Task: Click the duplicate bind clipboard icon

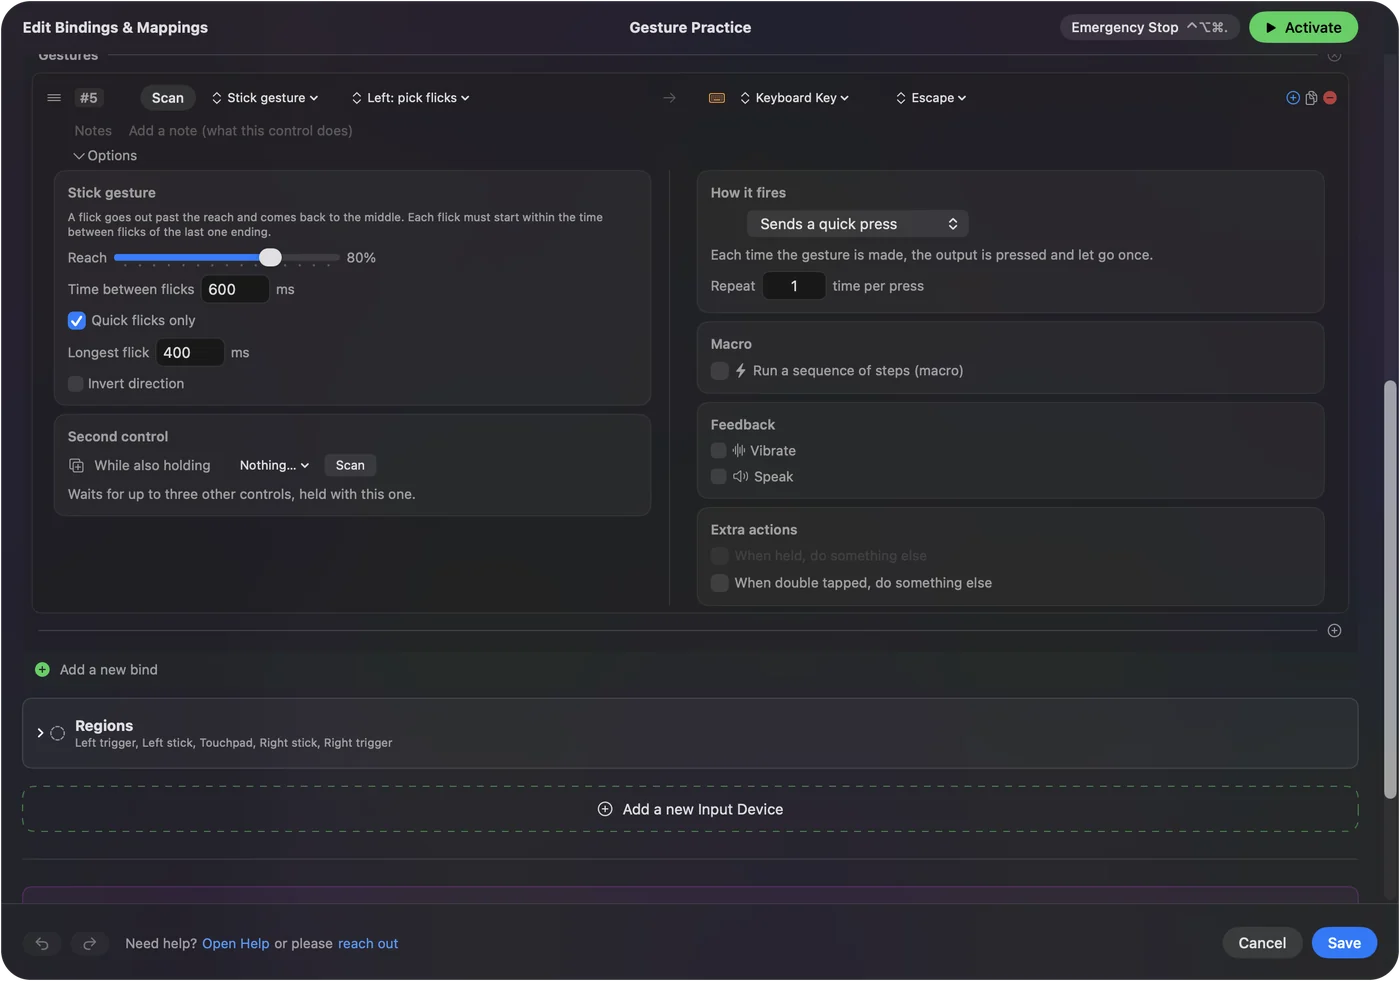Action: (x=1311, y=98)
